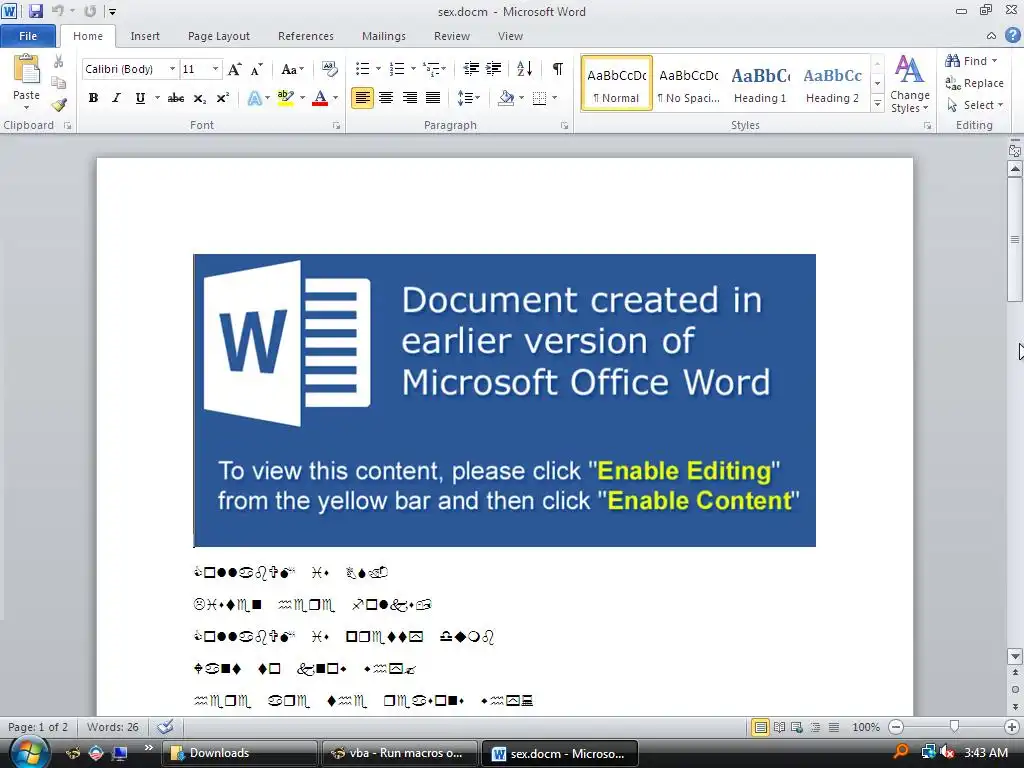Image resolution: width=1024 pixels, height=768 pixels.
Task: Apply superscript formatting
Action: click(223, 98)
